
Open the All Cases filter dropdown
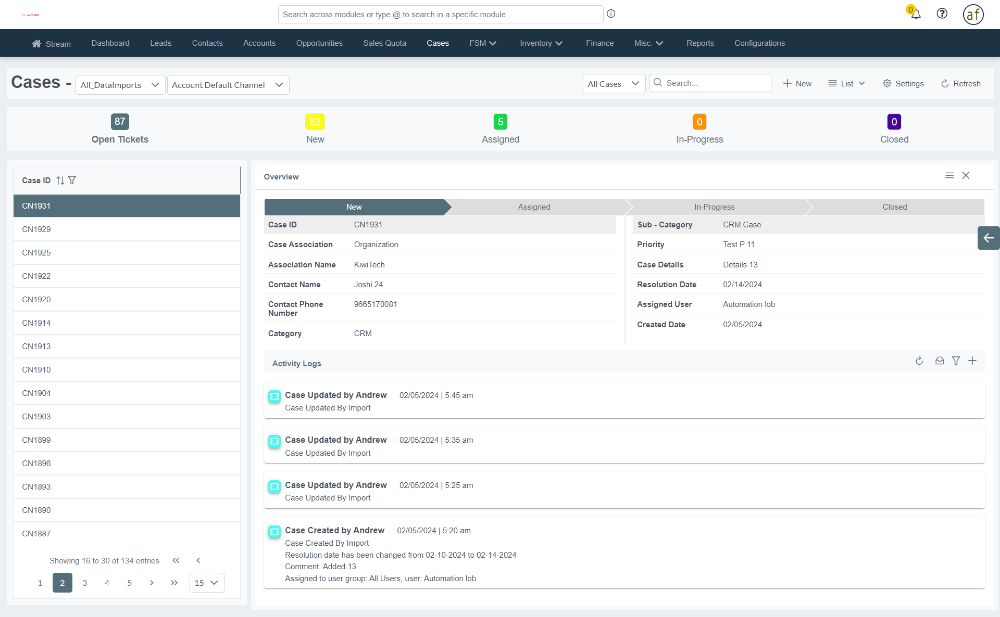click(x=613, y=84)
